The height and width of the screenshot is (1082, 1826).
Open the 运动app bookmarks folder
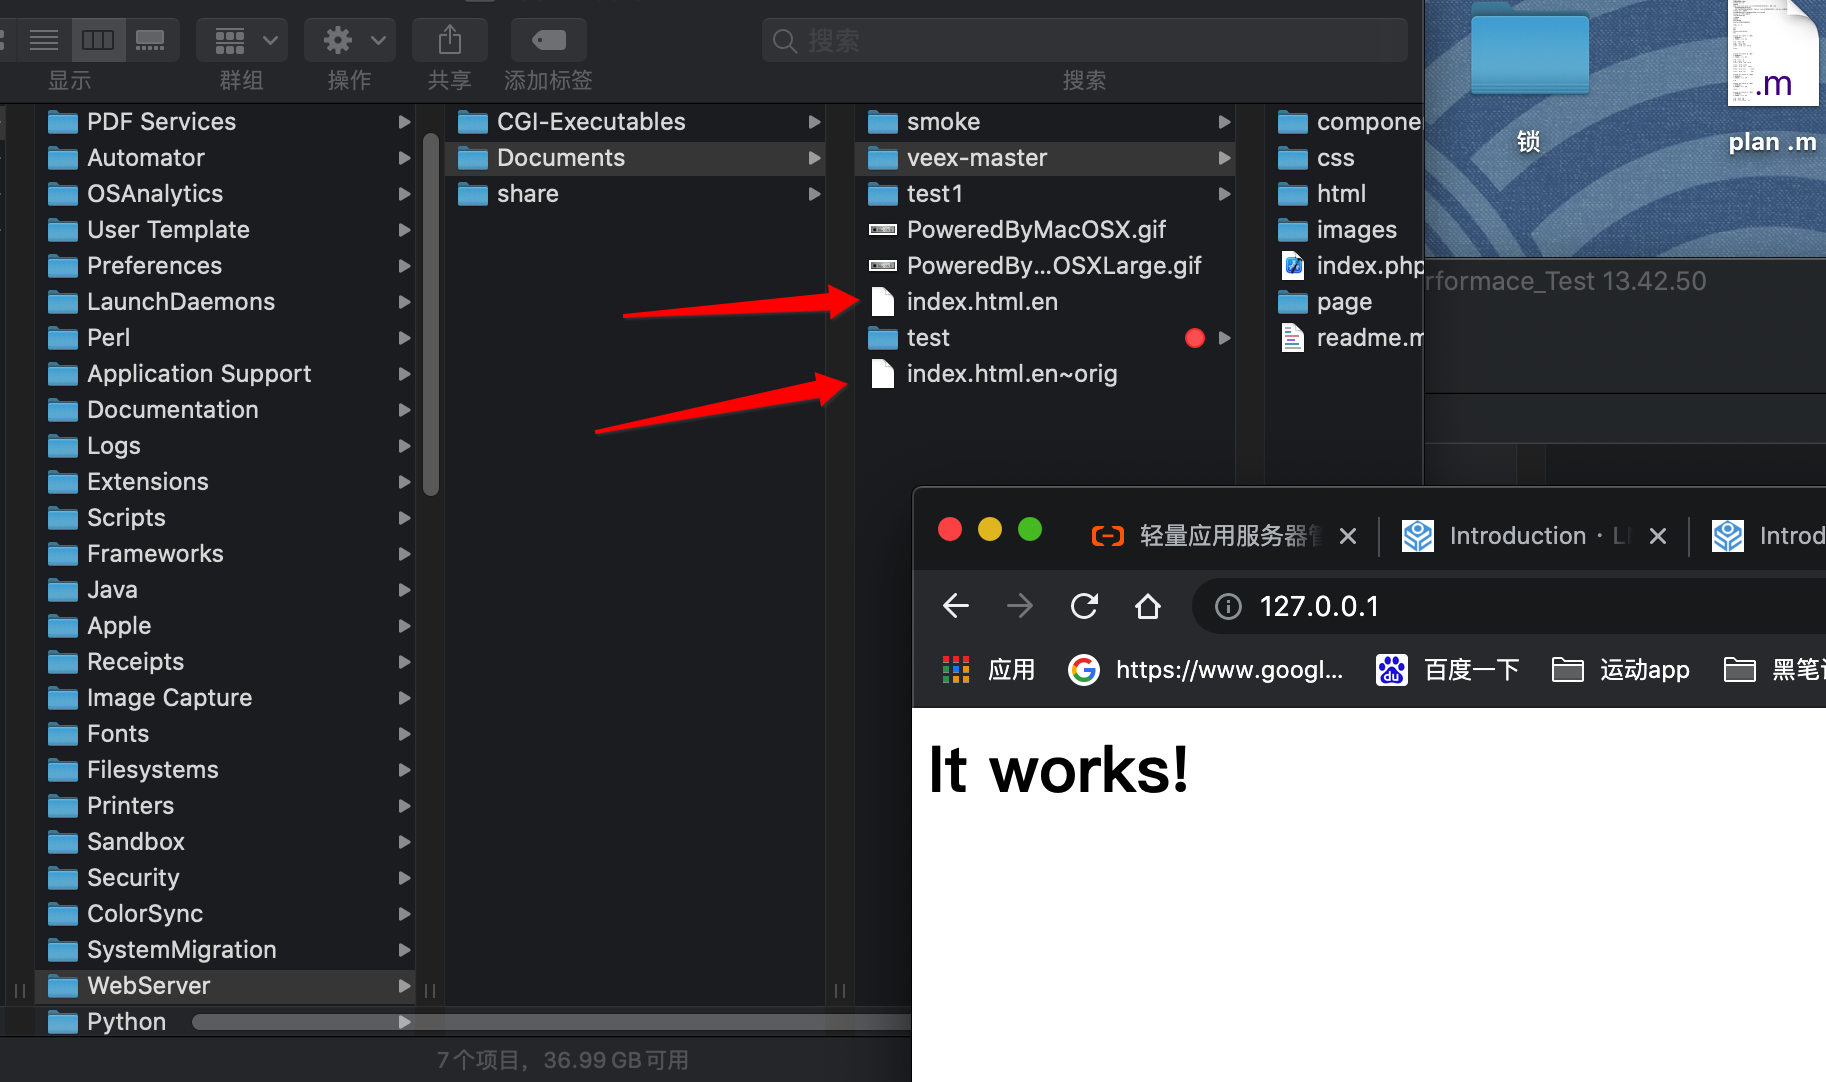tap(1619, 670)
